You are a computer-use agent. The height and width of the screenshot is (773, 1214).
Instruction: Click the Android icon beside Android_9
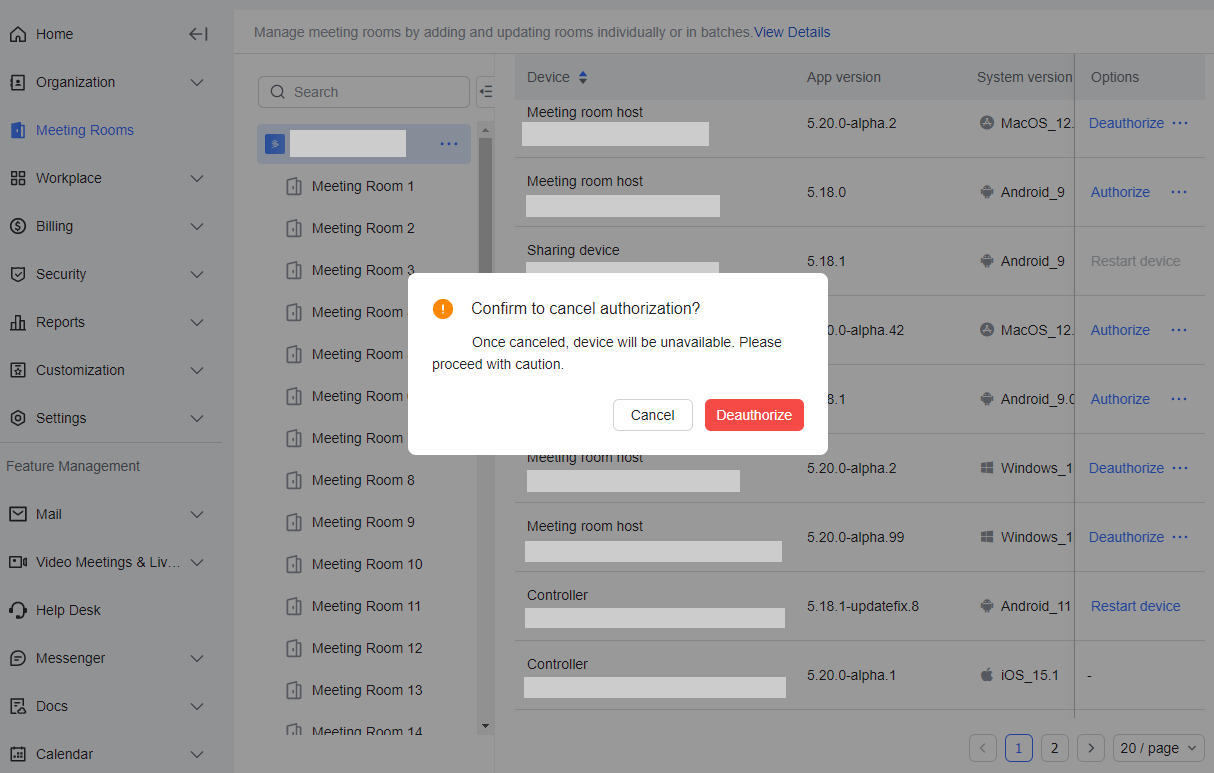pos(986,192)
